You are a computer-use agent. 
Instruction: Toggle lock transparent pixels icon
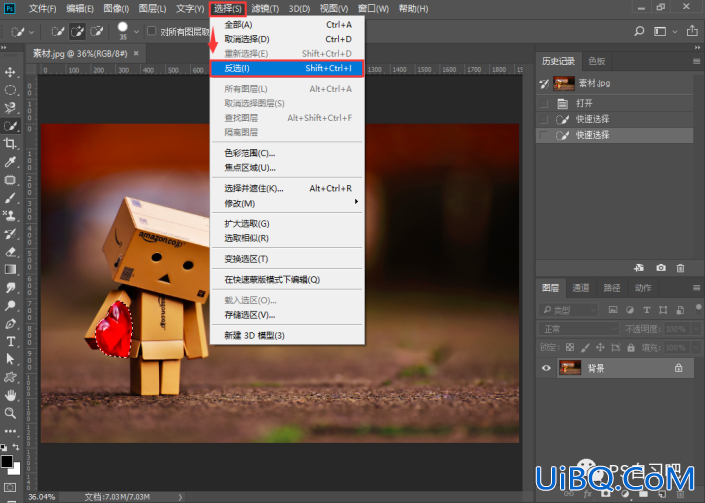pyautogui.click(x=570, y=347)
